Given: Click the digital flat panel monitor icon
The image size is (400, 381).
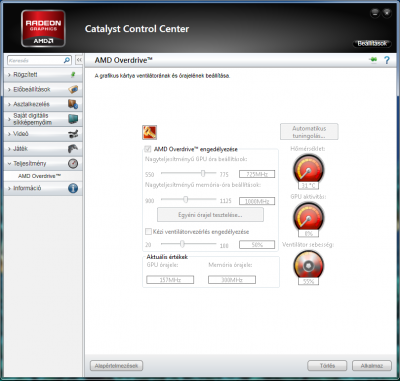Looking at the screenshot, I should 73,119.
